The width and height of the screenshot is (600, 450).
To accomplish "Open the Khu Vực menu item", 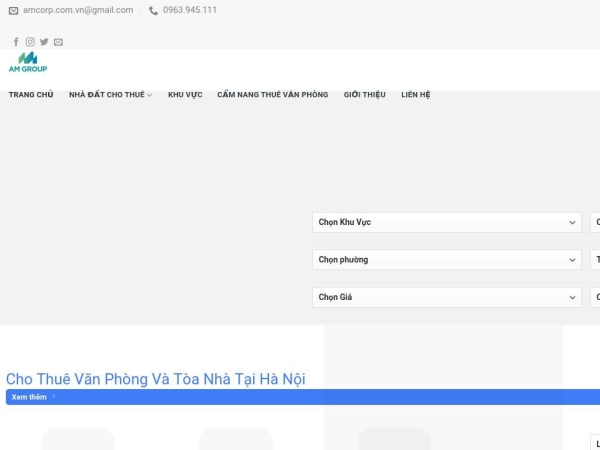I will point(185,95).
